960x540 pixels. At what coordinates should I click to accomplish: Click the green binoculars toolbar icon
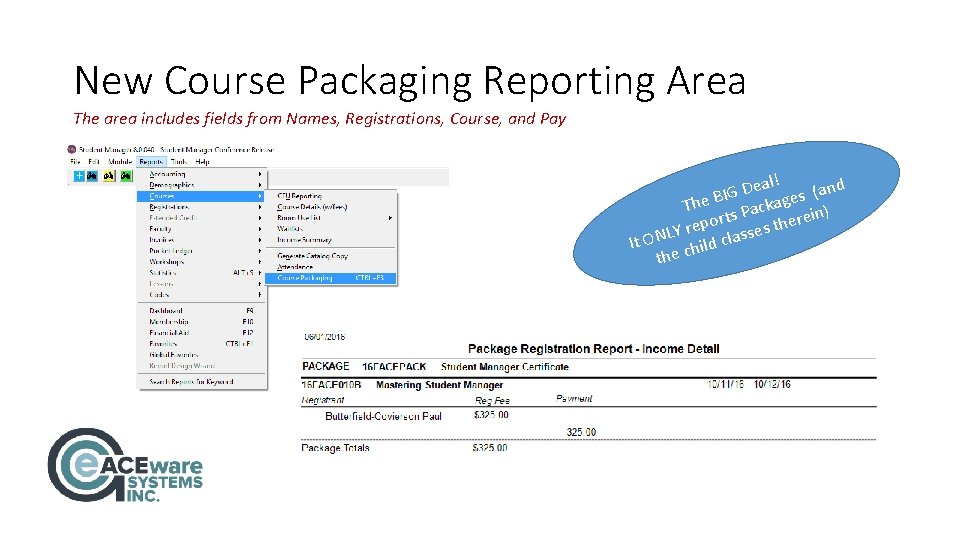[x=126, y=176]
